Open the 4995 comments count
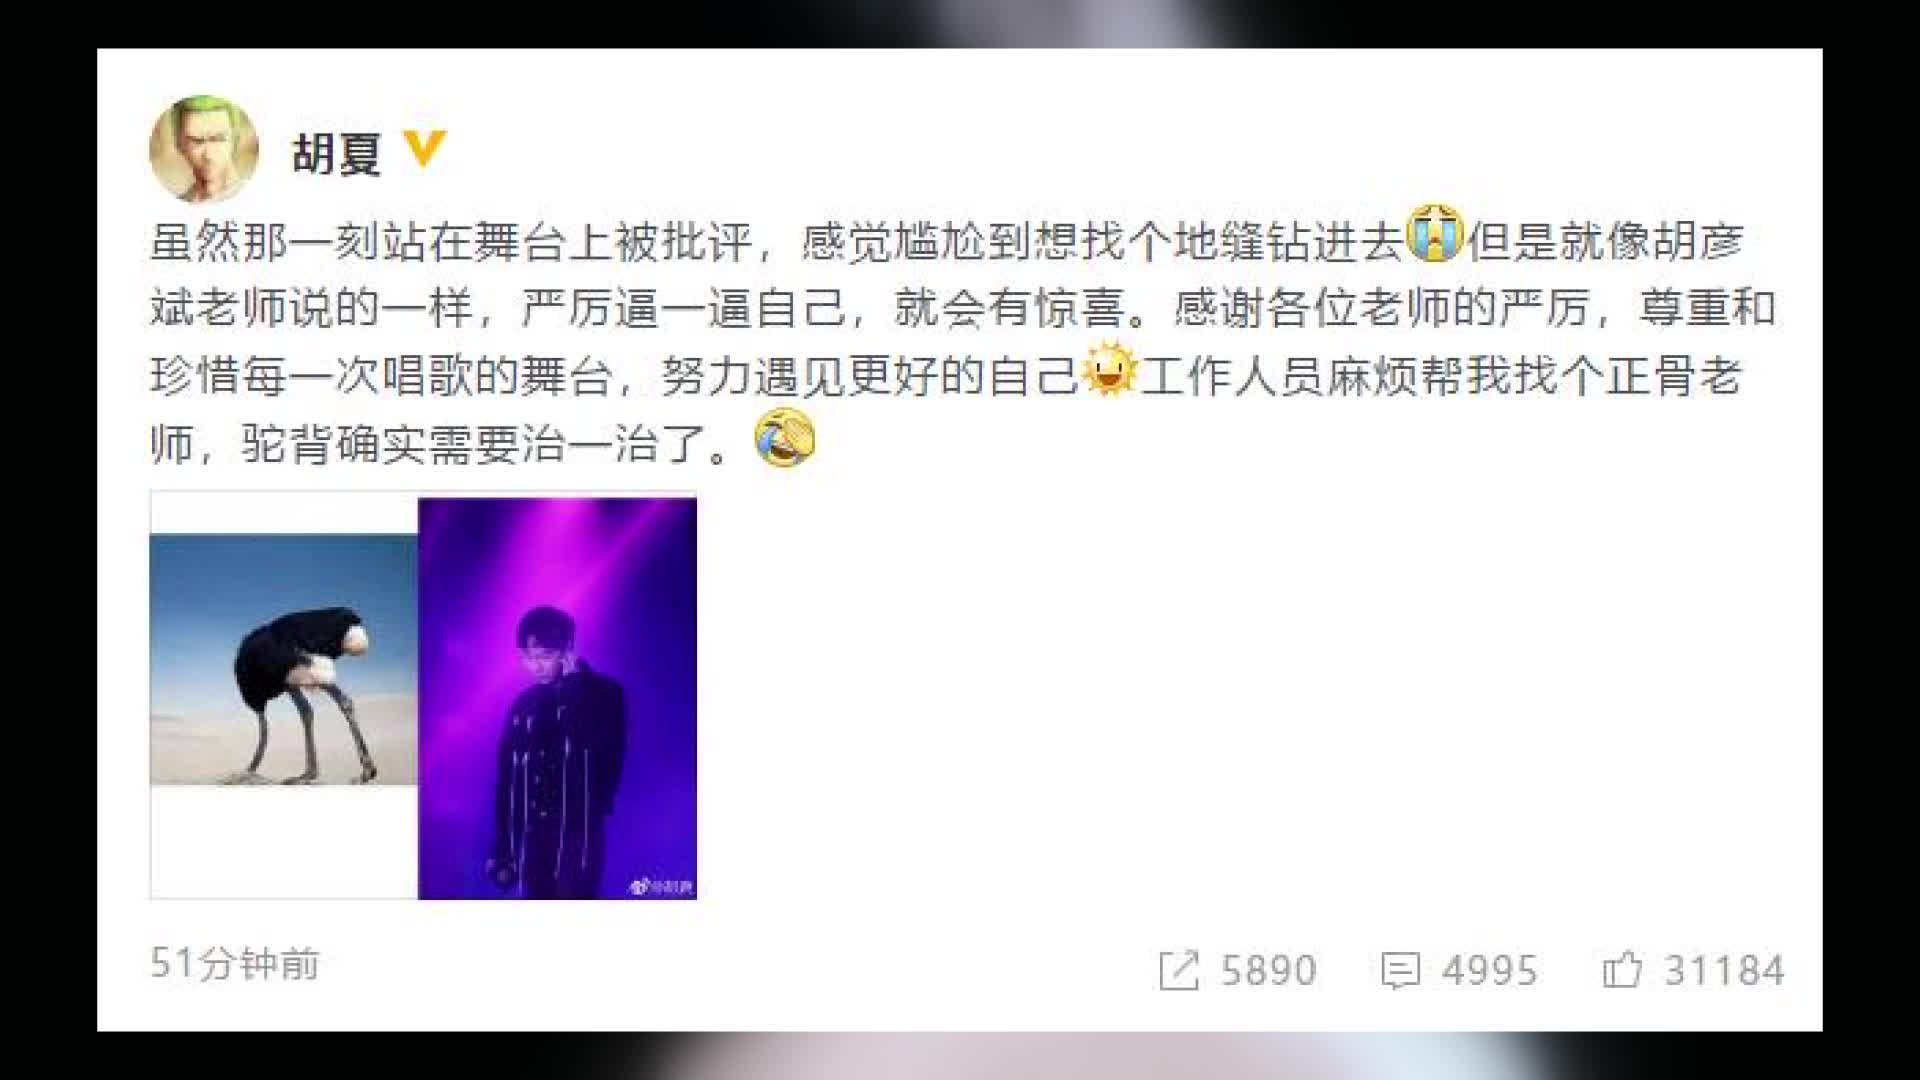The image size is (1920, 1080). [1489, 970]
